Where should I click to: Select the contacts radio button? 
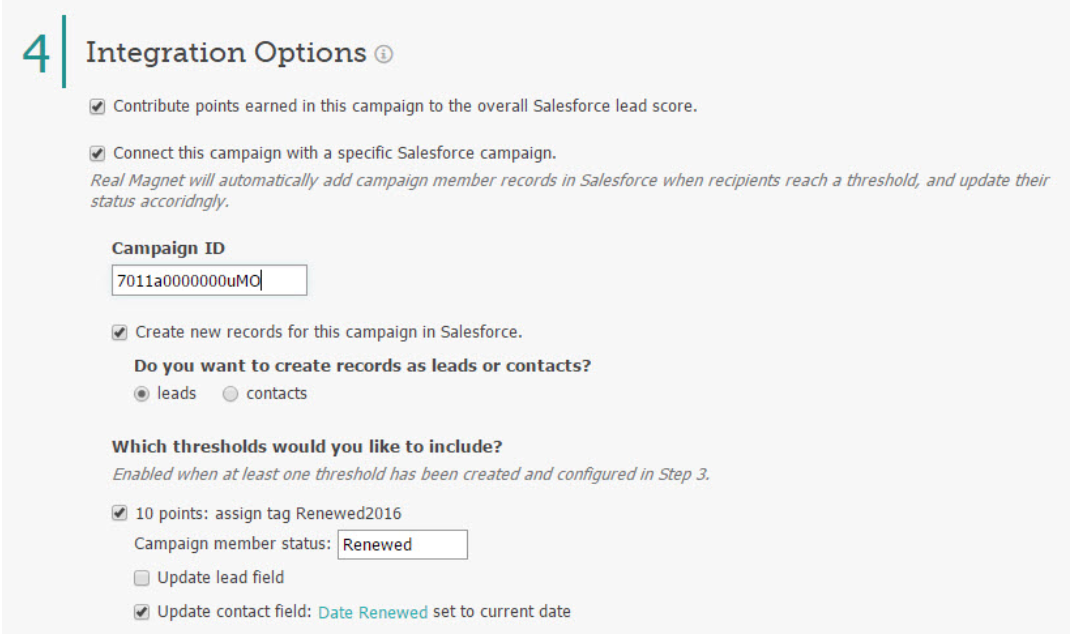click(x=231, y=394)
